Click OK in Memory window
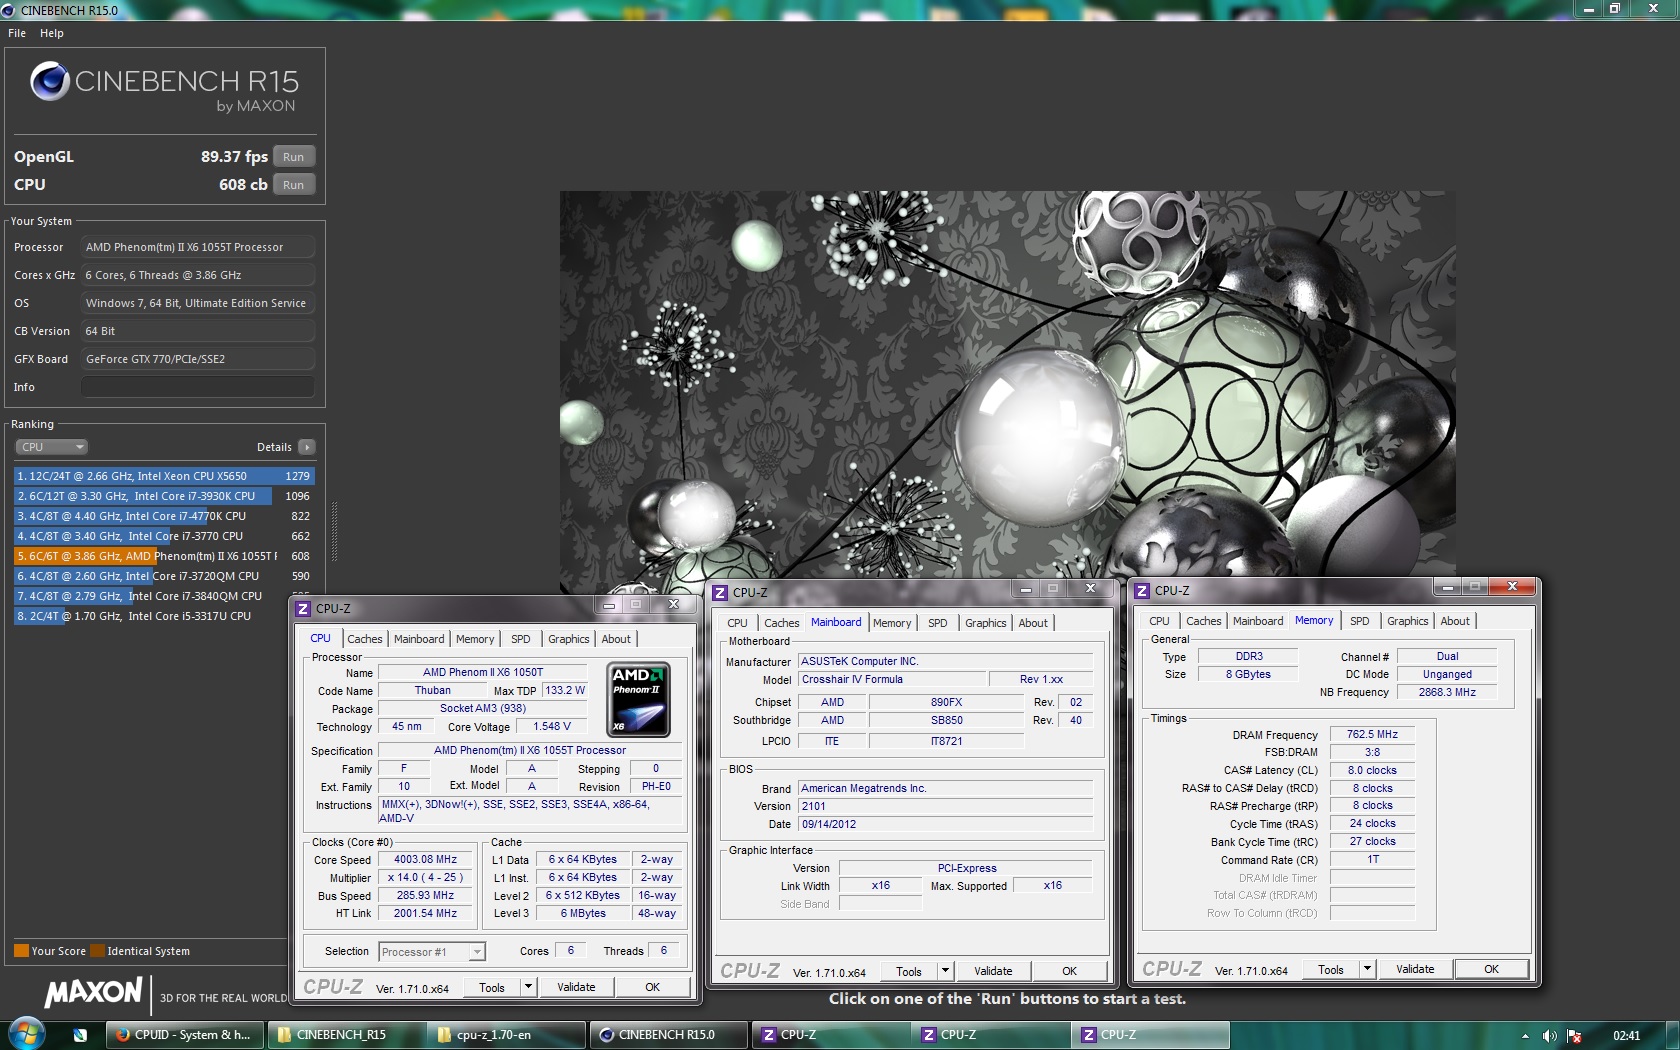The height and width of the screenshot is (1050, 1680). (1491, 969)
